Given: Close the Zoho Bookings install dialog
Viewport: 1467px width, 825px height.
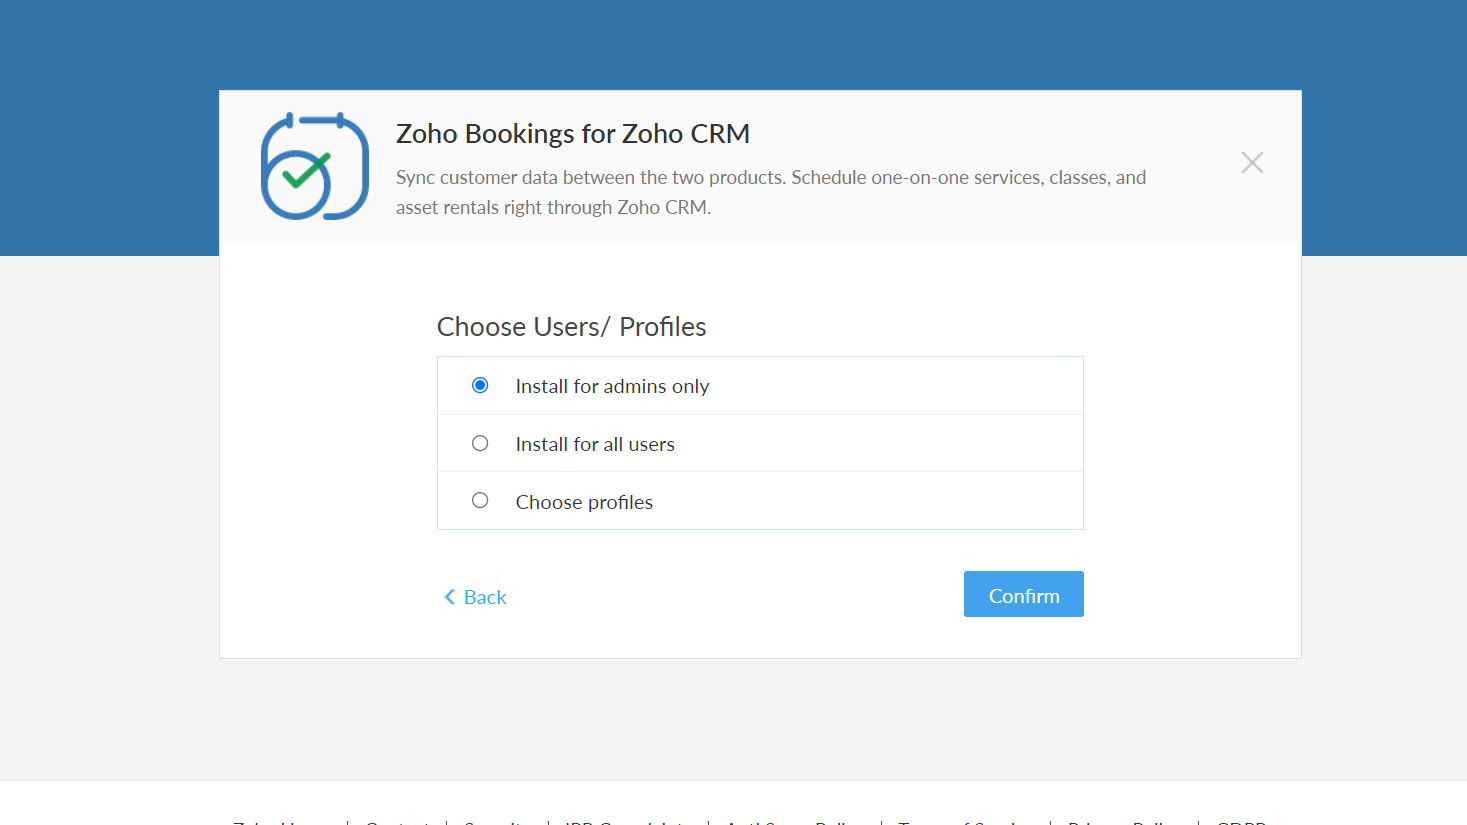Looking at the screenshot, I should click(x=1252, y=163).
